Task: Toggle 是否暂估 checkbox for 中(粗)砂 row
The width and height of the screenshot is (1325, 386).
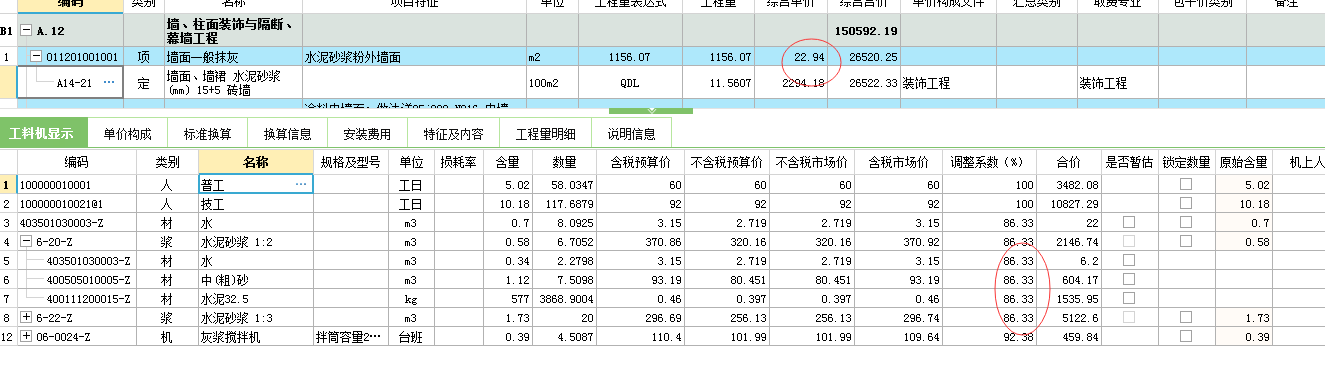Action: coord(1129,280)
